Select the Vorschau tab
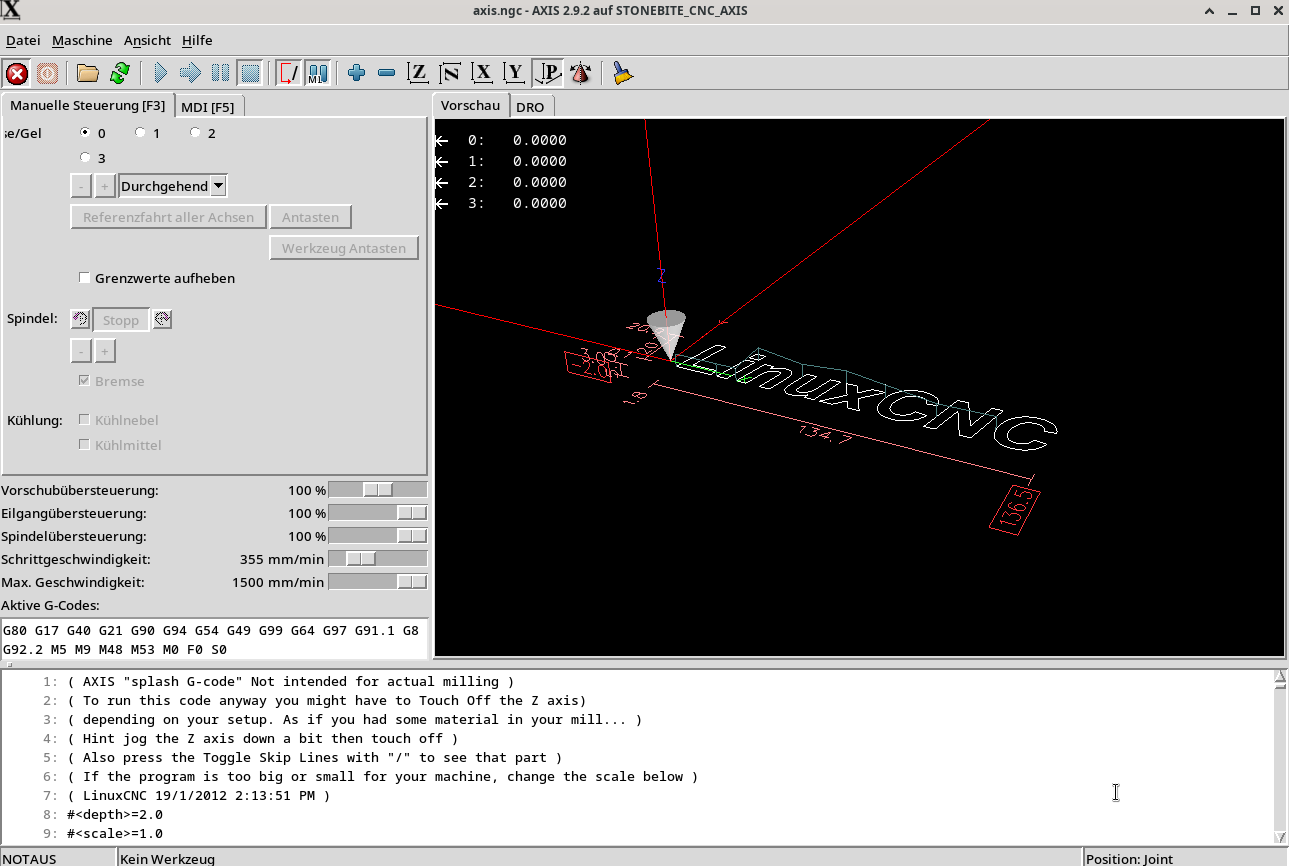The image size is (1289, 866). (x=470, y=105)
